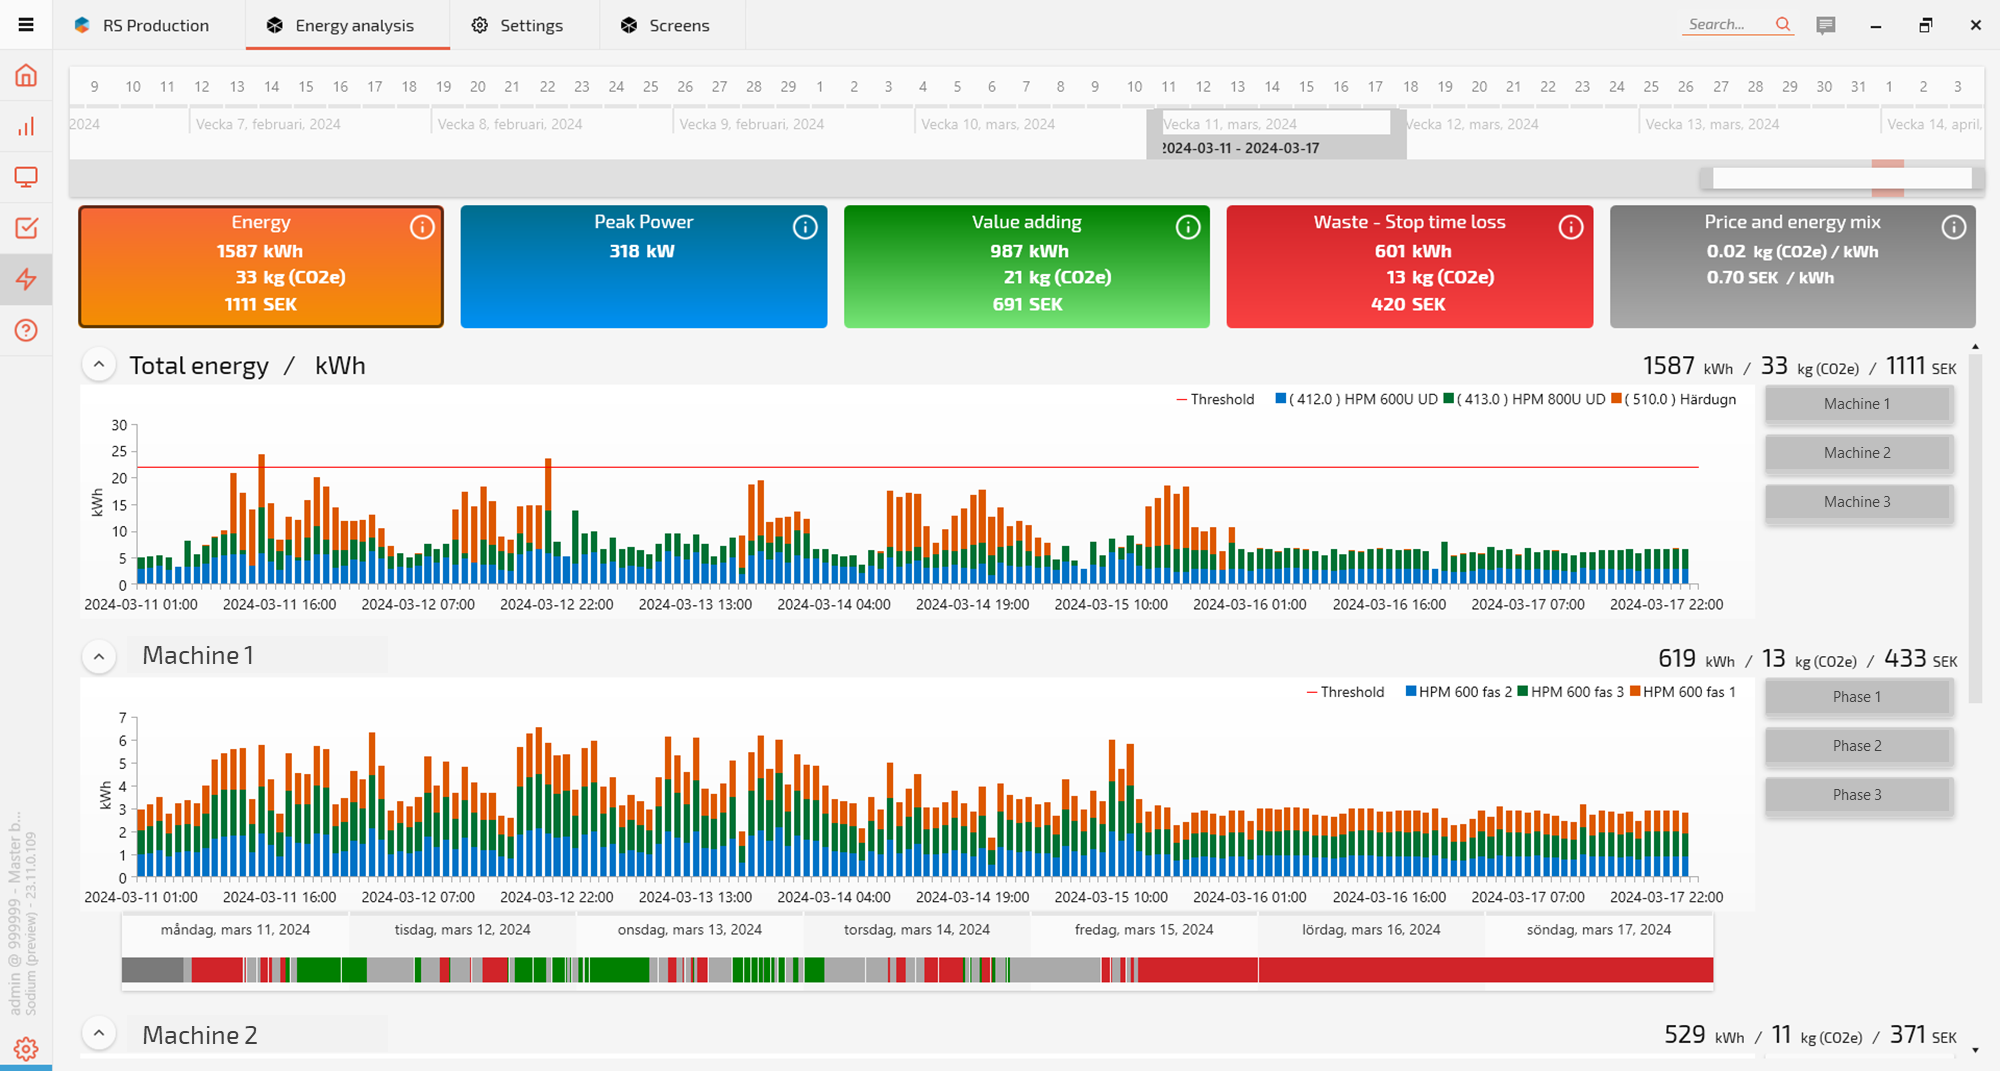
Task: Collapse the Machine 1 section
Action: [99, 657]
